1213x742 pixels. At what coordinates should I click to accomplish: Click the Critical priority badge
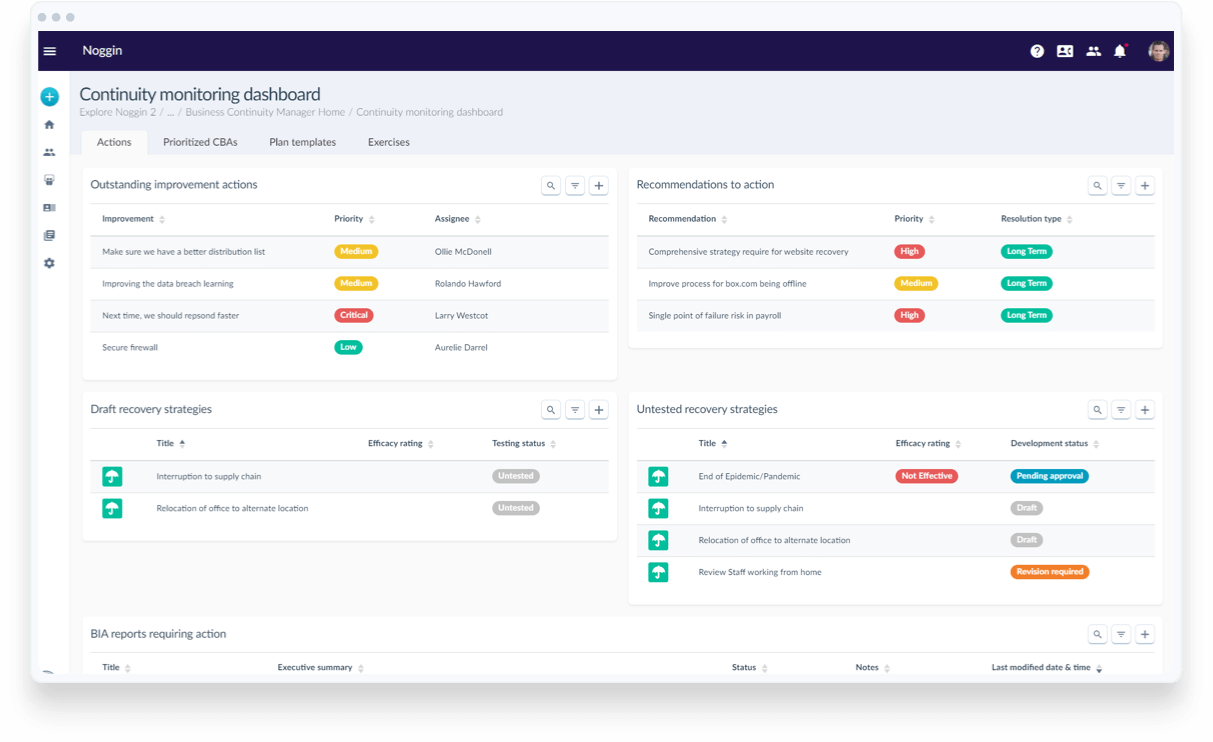click(x=353, y=315)
